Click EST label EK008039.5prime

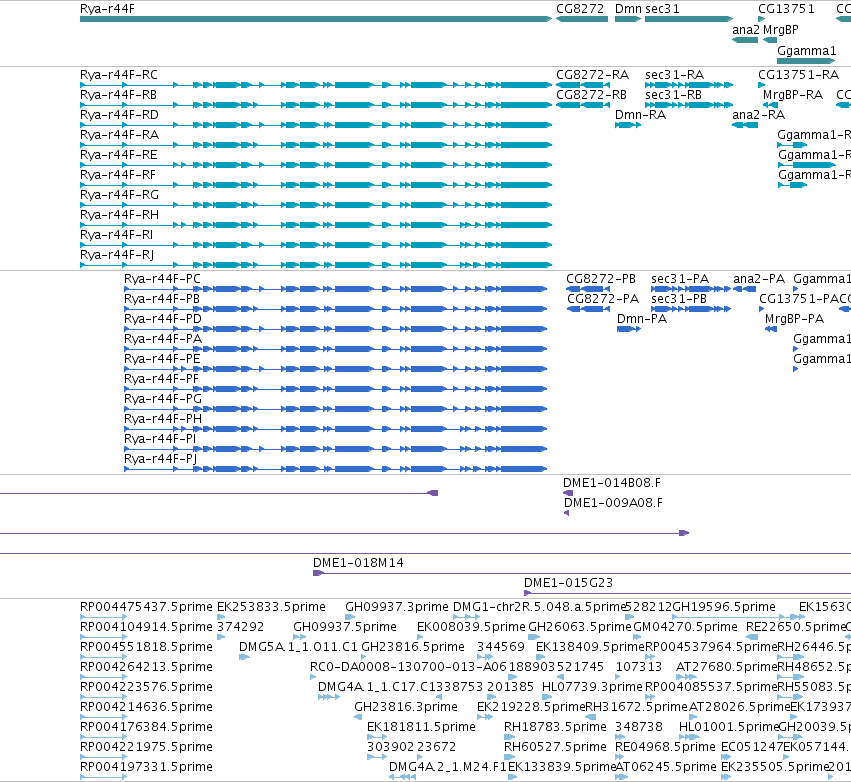tap(471, 627)
